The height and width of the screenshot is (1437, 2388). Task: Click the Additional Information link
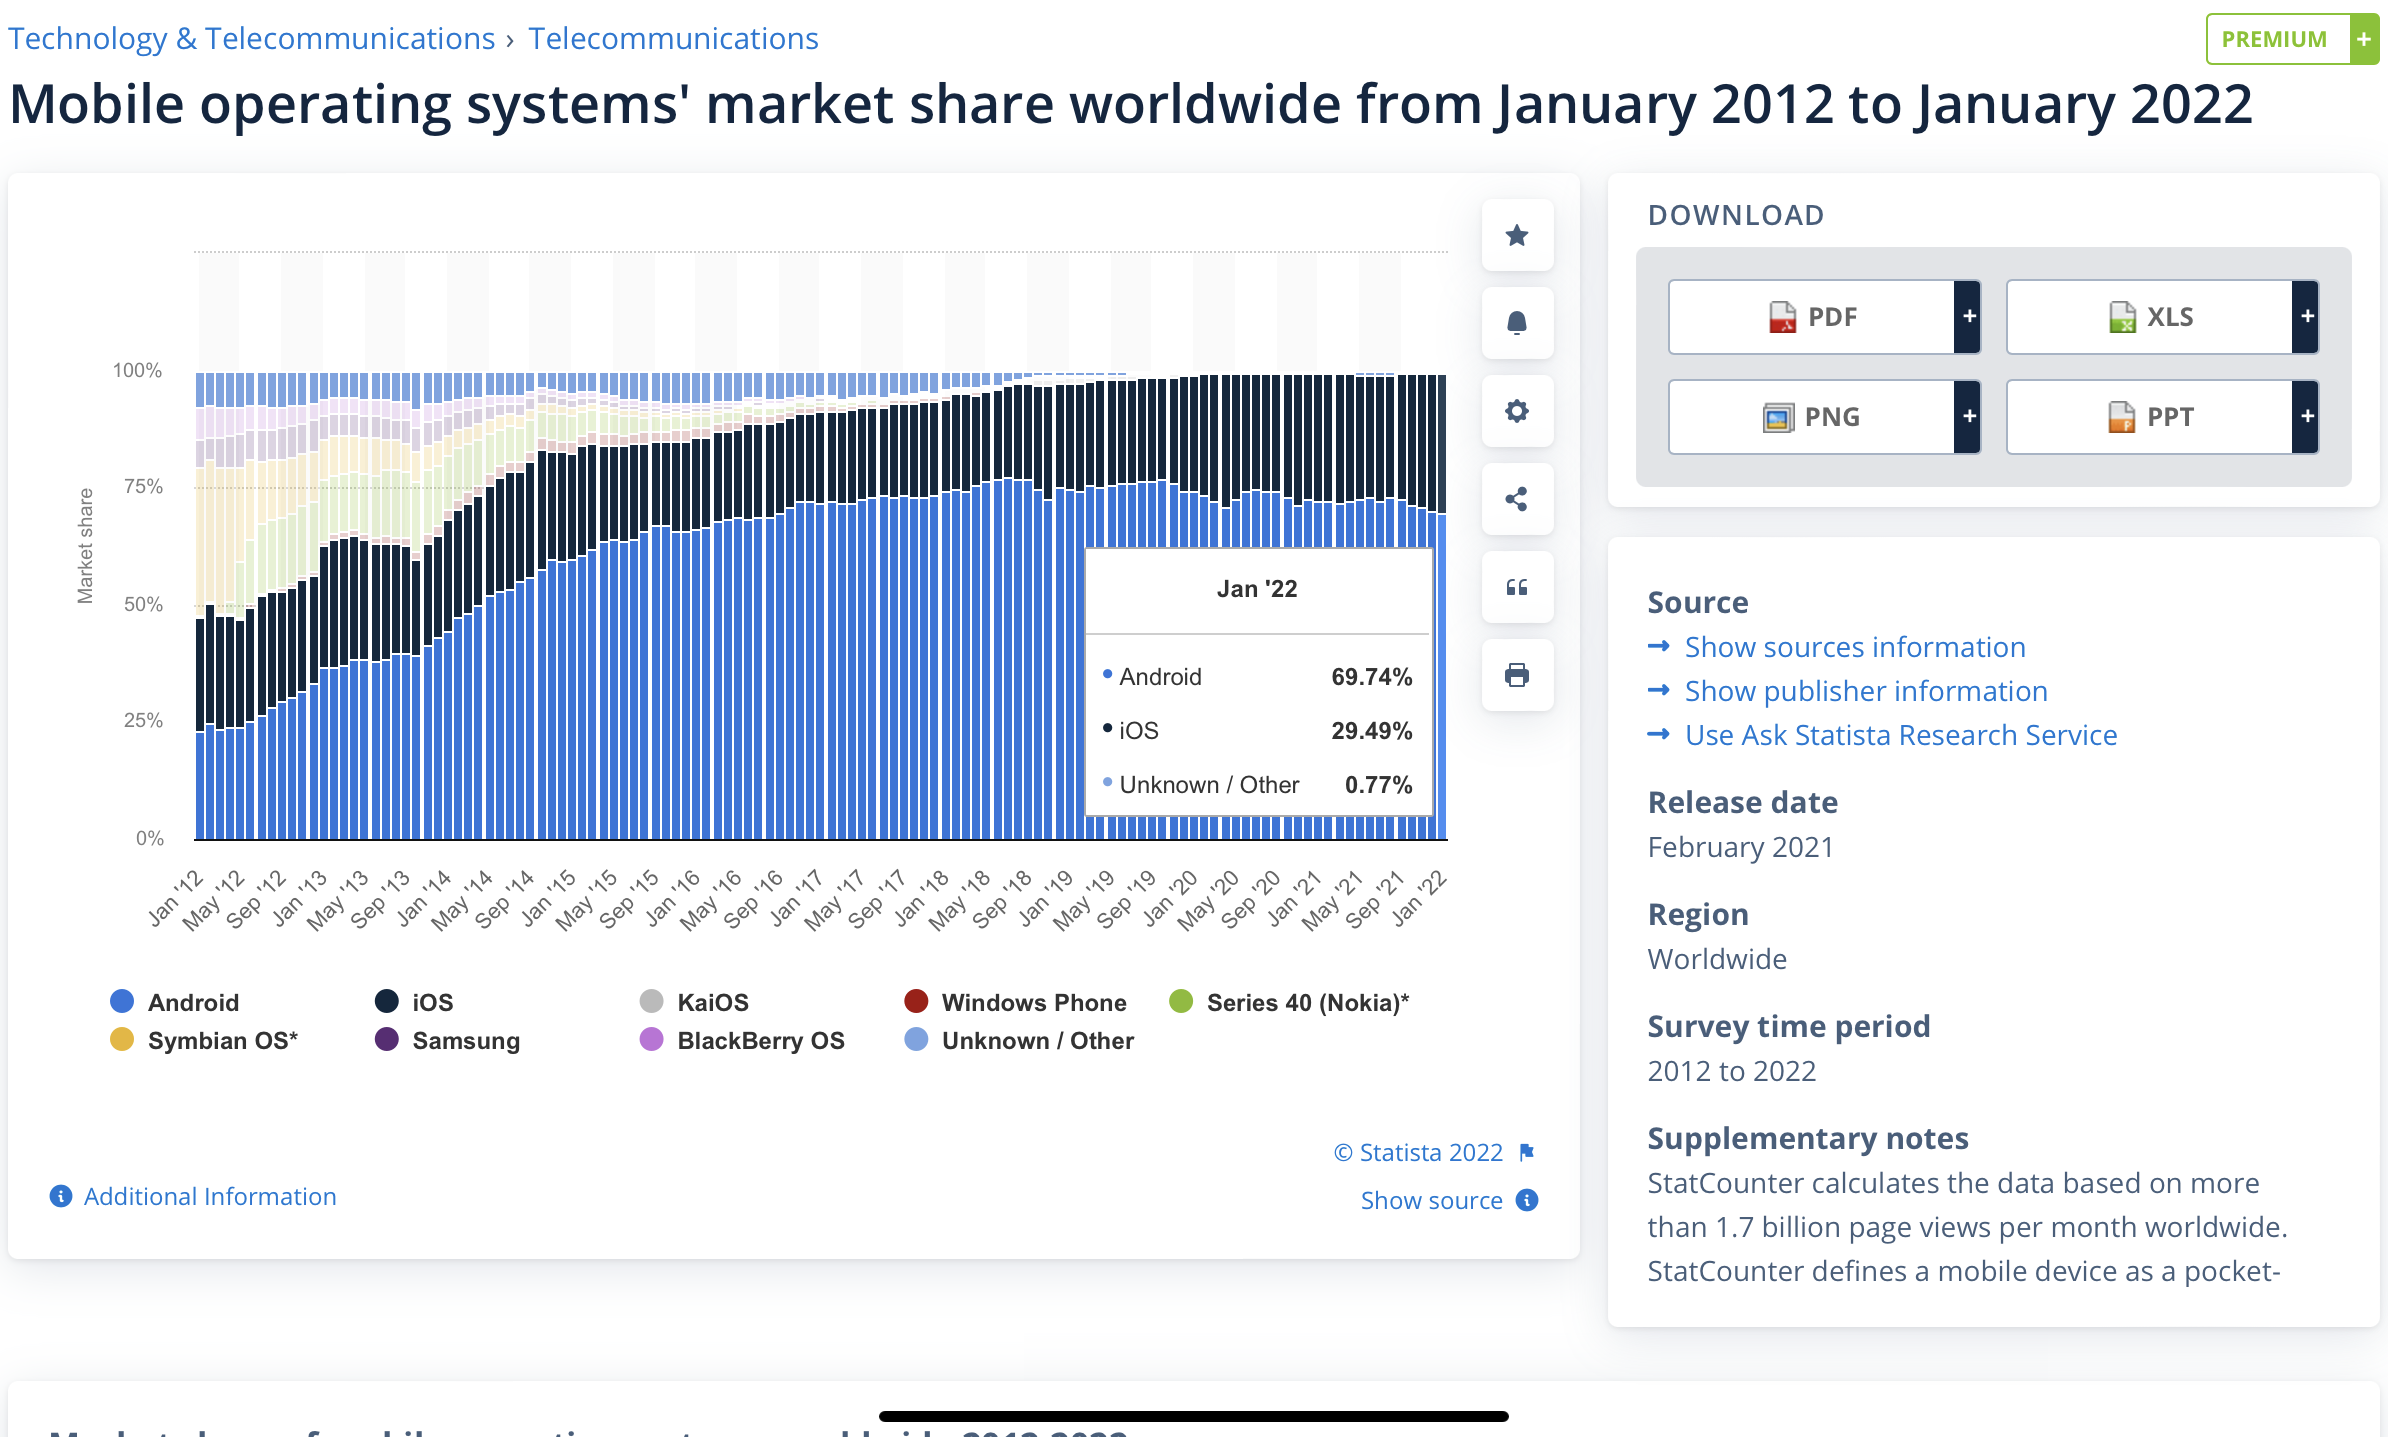coord(210,1196)
